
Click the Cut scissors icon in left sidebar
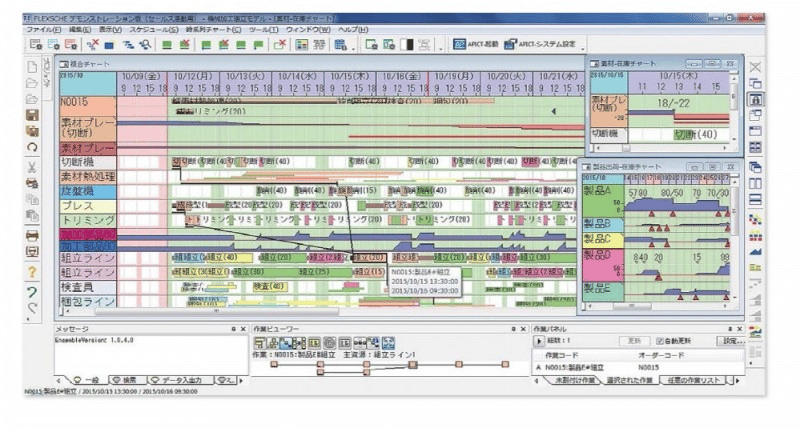(x=32, y=167)
